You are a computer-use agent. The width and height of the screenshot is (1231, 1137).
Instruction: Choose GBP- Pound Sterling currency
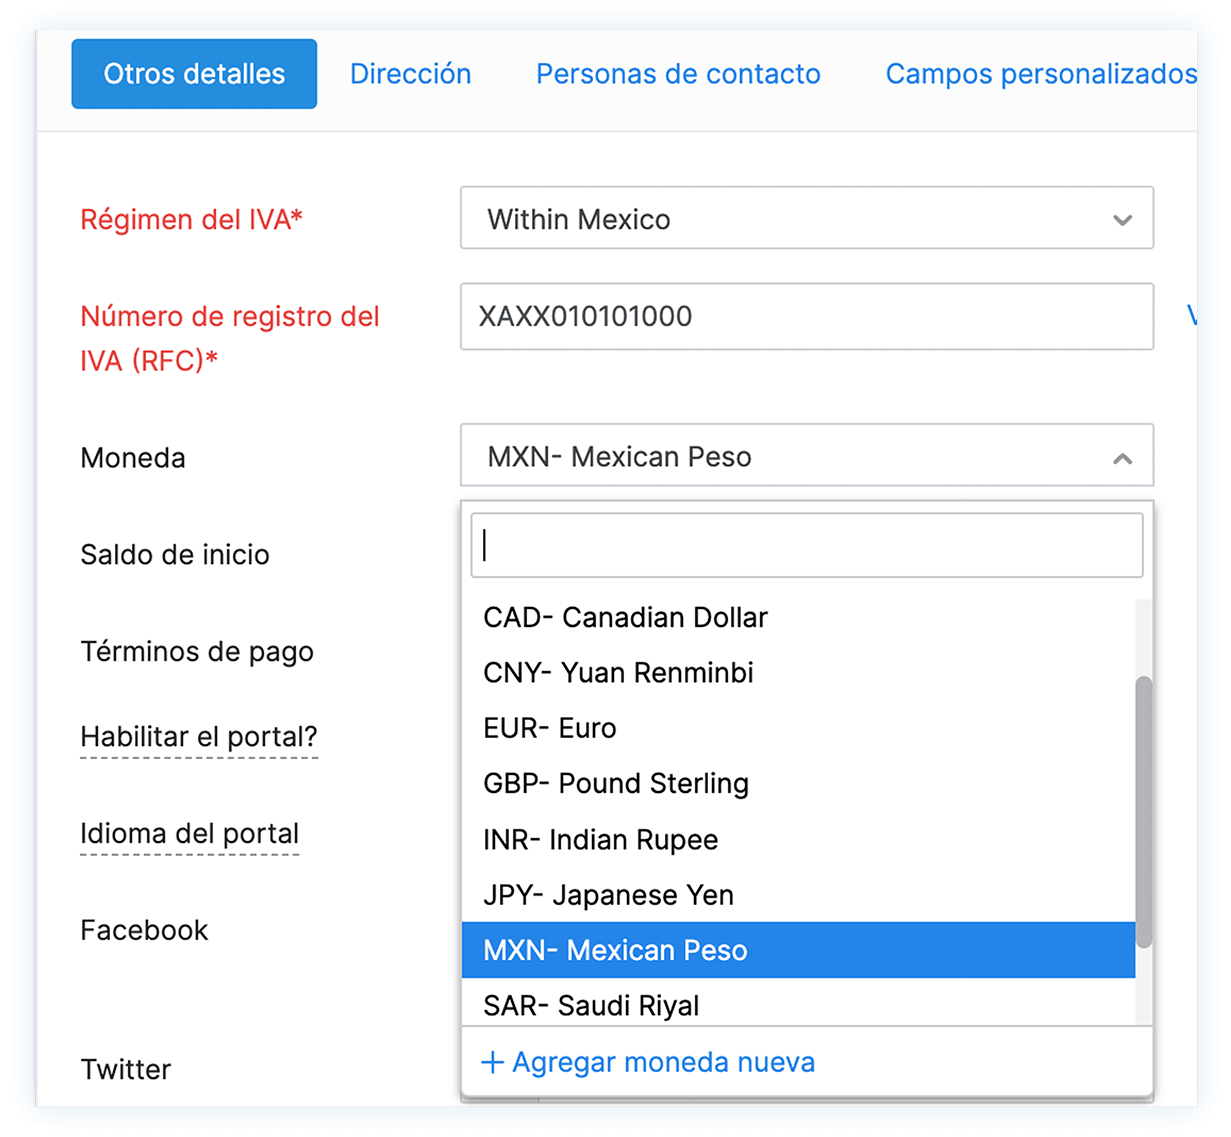(x=616, y=784)
